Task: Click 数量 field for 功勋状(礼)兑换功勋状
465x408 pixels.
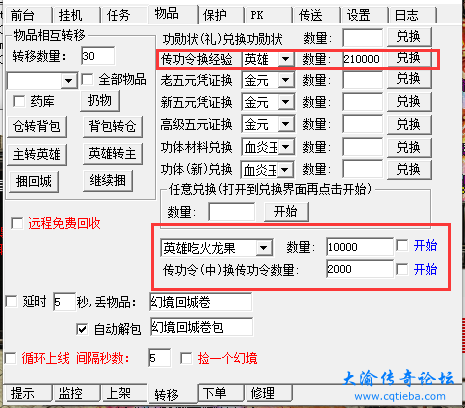Action: (363, 37)
